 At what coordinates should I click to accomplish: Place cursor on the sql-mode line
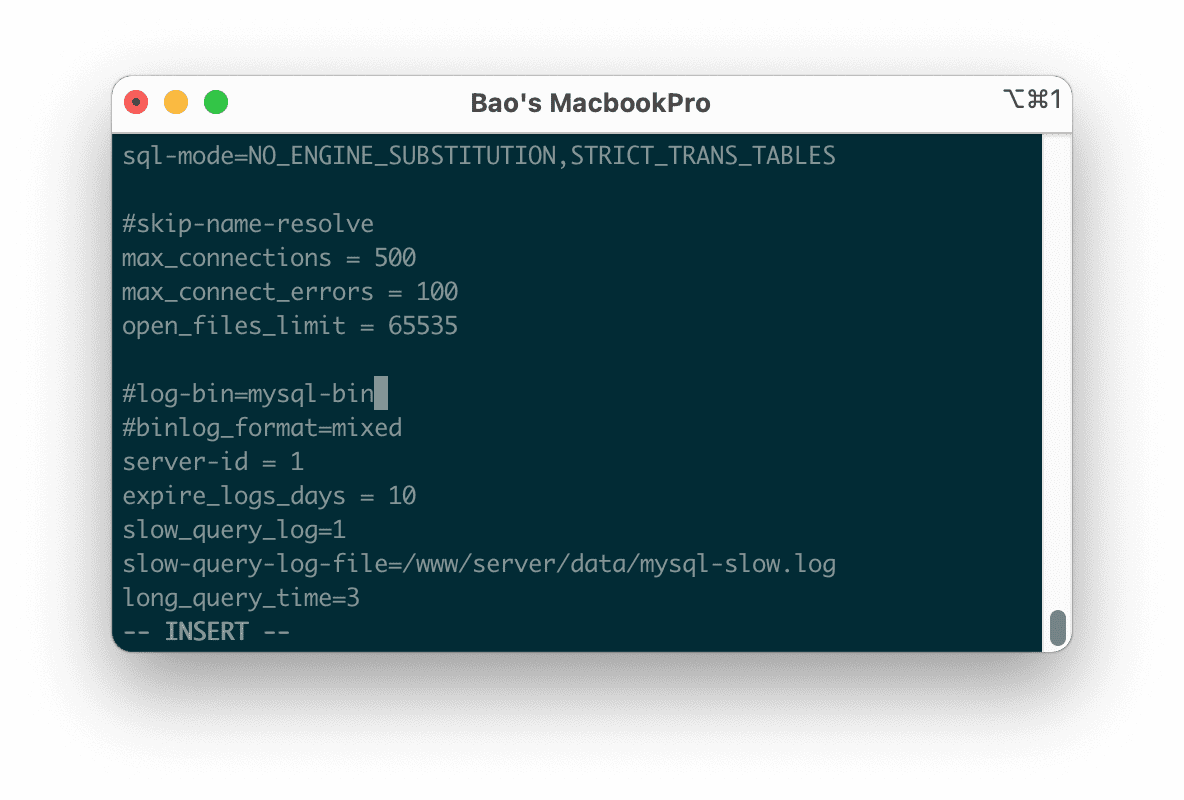pyautogui.click(x=478, y=156)
